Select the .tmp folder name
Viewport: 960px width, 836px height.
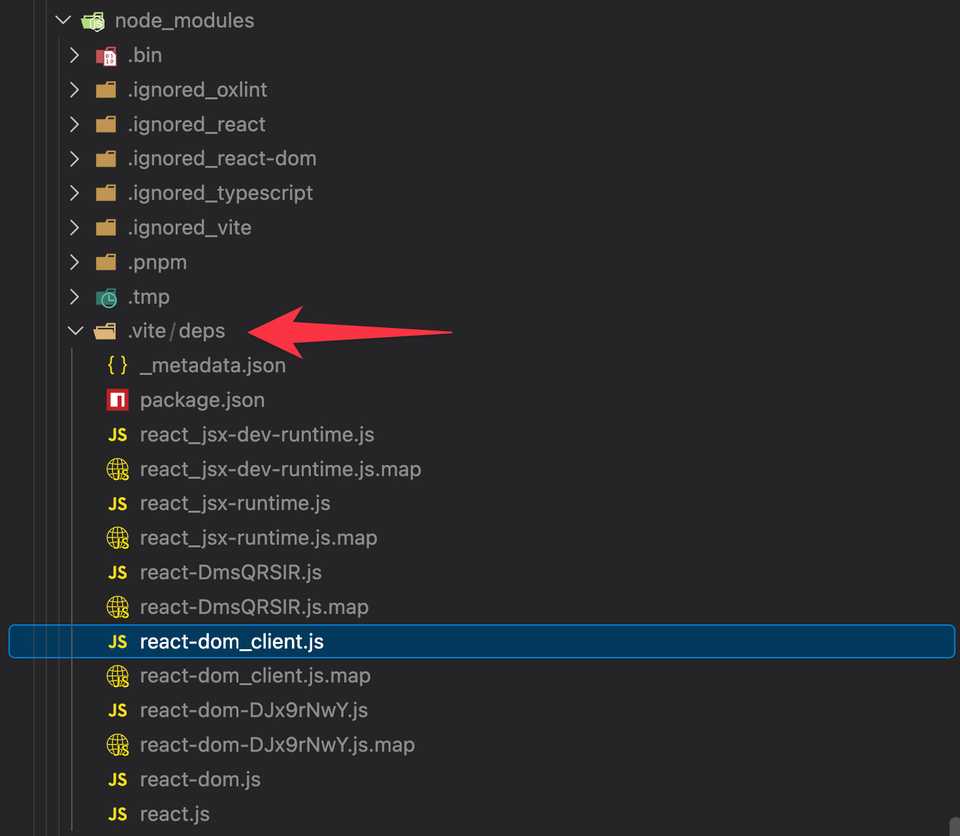click(x=149, y=297)
